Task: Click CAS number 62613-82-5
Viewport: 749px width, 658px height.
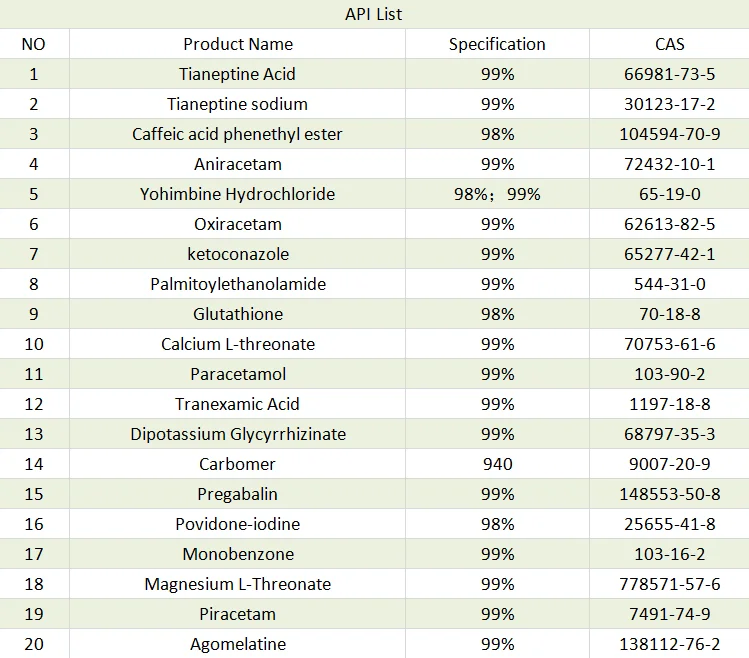Action: pyautogui.click(x=669, y=224)
